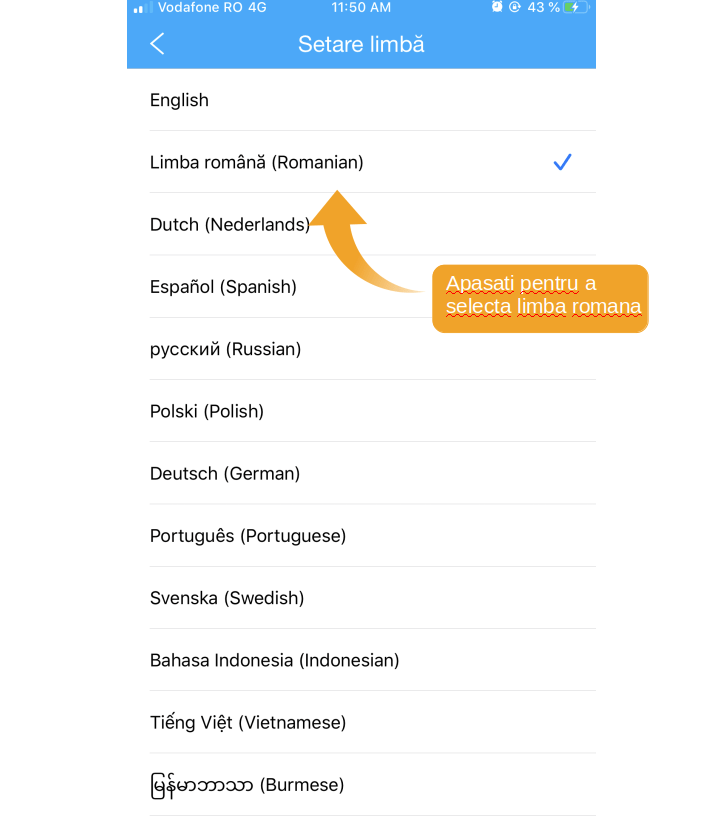The width and height of the screenshot is (722, 826).
Task: Tap the battery icon in status bar
Action: click(577, 7)
